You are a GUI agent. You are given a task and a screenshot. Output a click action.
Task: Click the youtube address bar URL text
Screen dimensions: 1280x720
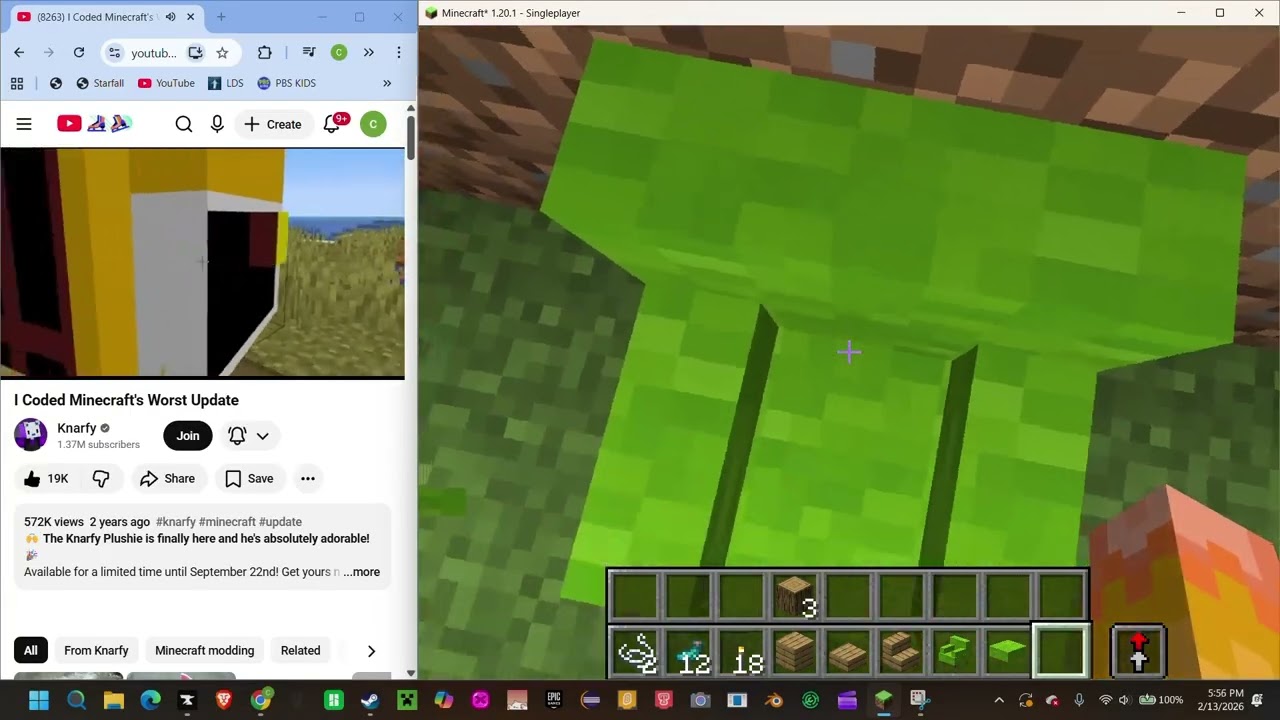[154, 53]
